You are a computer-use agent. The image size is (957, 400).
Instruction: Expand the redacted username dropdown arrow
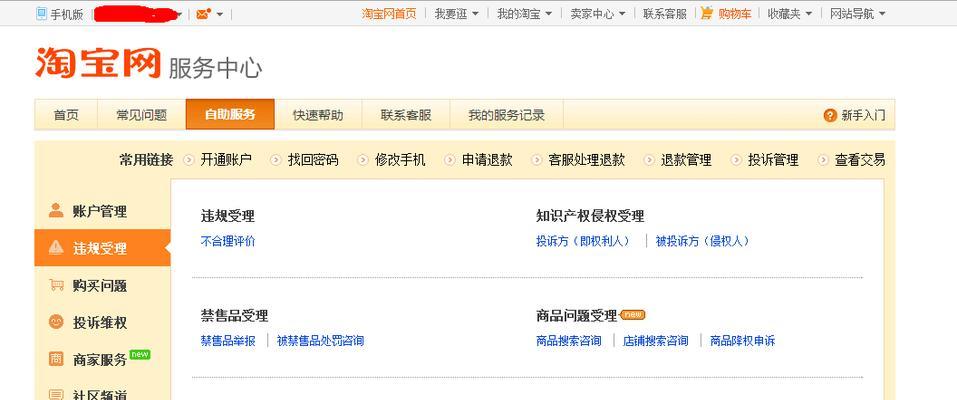(179, 14)
